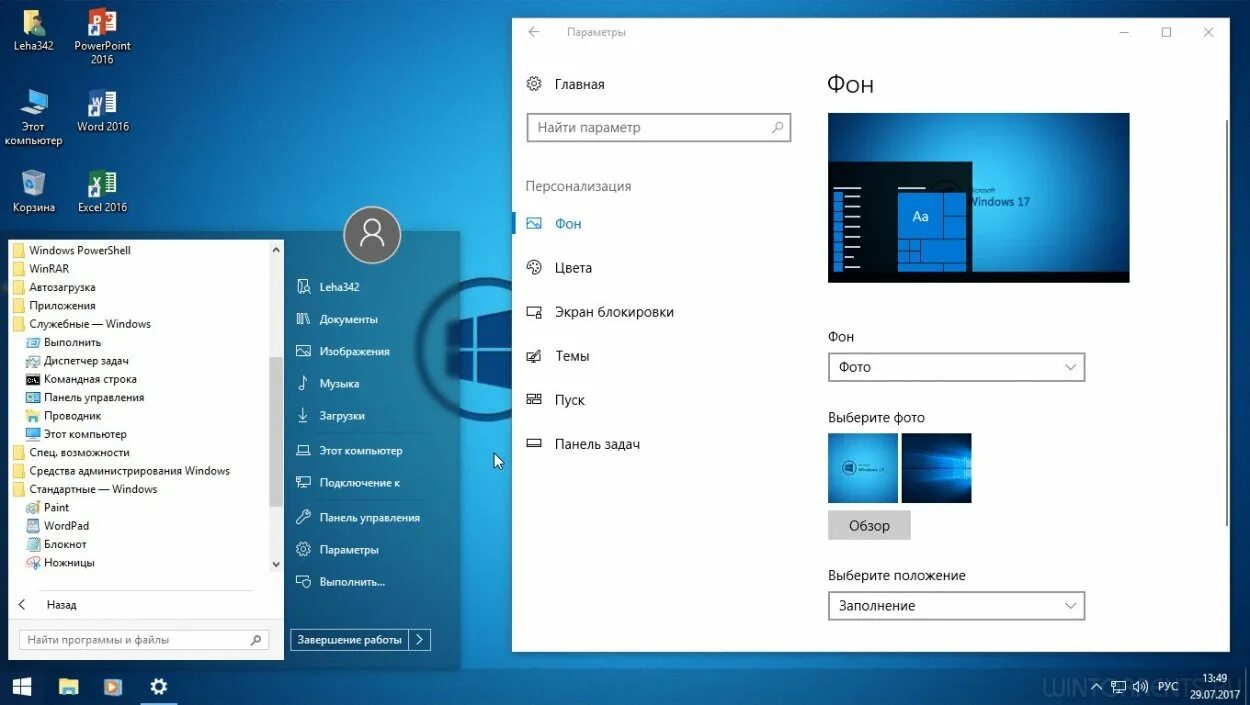This screenshot has width=1250, height=705.
Task: Open the Выберите положение dropdown Заполнение
Action: [x=956, y=605]
